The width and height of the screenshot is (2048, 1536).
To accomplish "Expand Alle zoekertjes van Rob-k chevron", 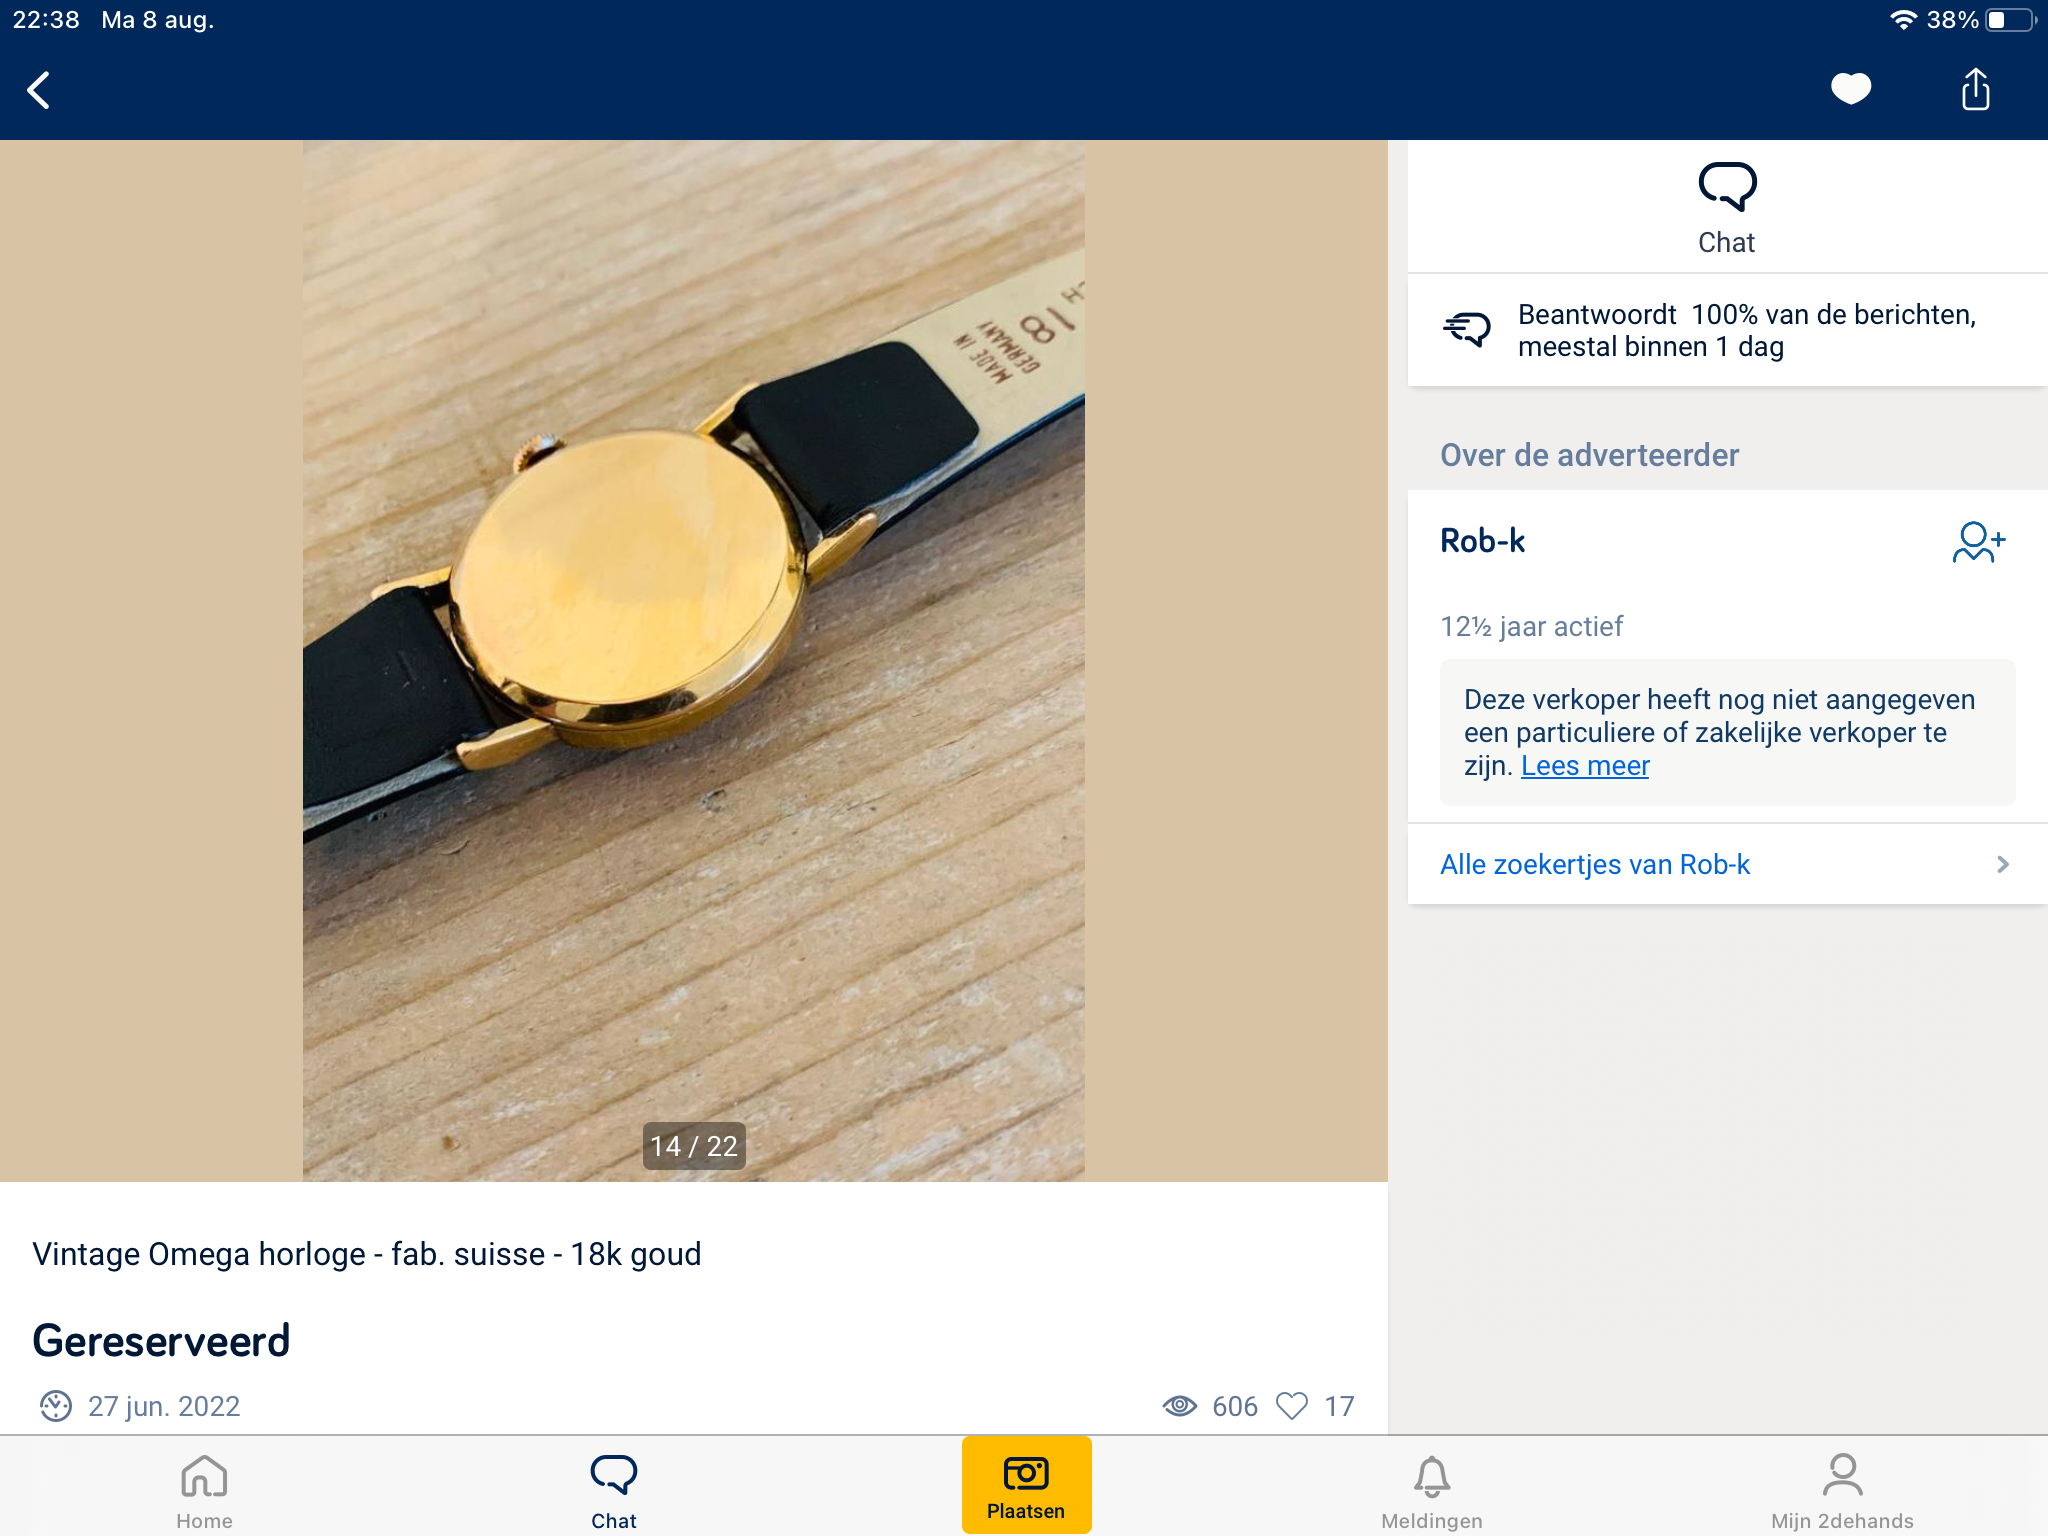I will point(2002,865).
